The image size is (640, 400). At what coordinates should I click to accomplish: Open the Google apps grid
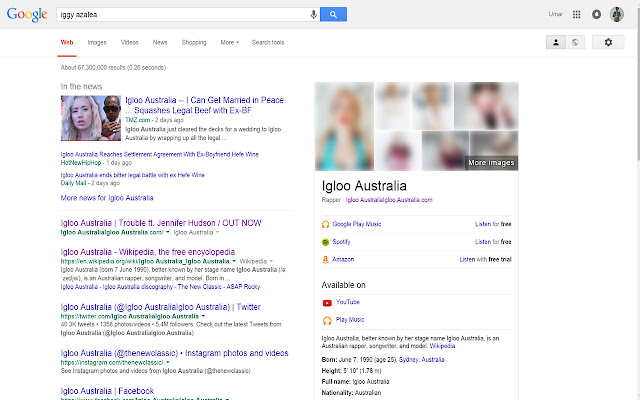[x=576, y=14]
